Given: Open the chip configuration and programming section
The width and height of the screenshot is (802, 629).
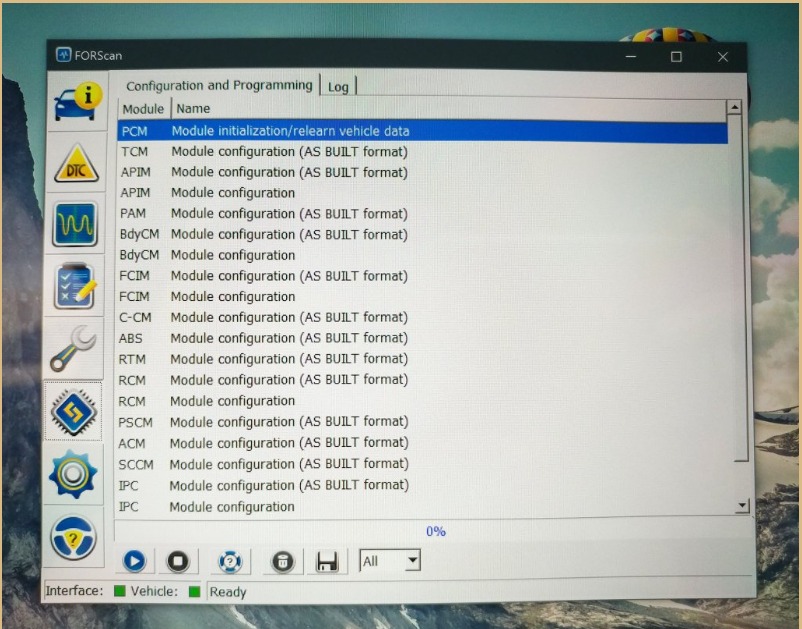Looking at the screenshot, I should tap(73, 411).
